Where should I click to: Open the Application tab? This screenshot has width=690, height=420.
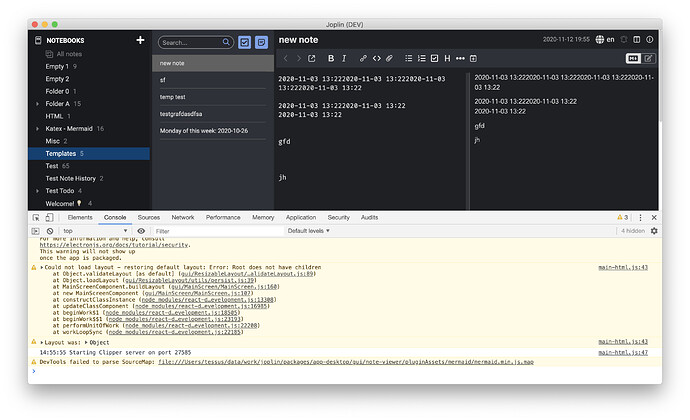pos(301,217)
